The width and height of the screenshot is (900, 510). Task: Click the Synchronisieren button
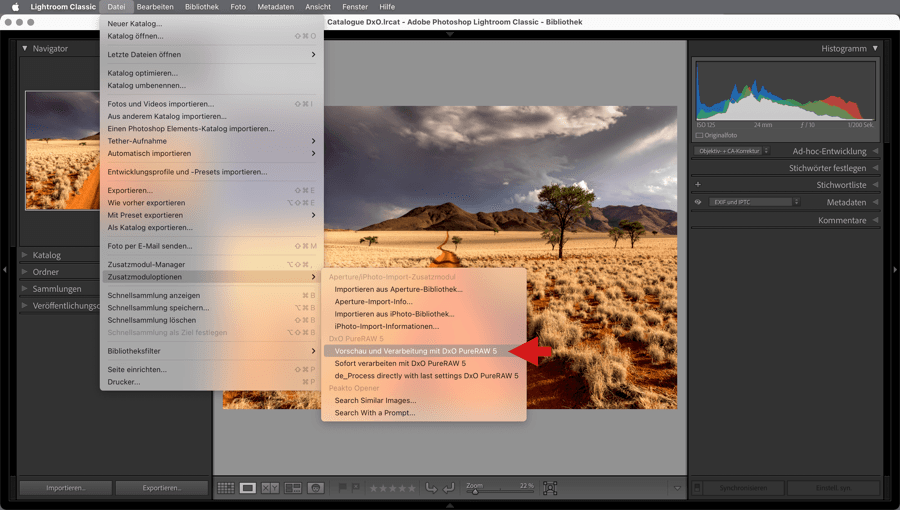pos(743,488)
